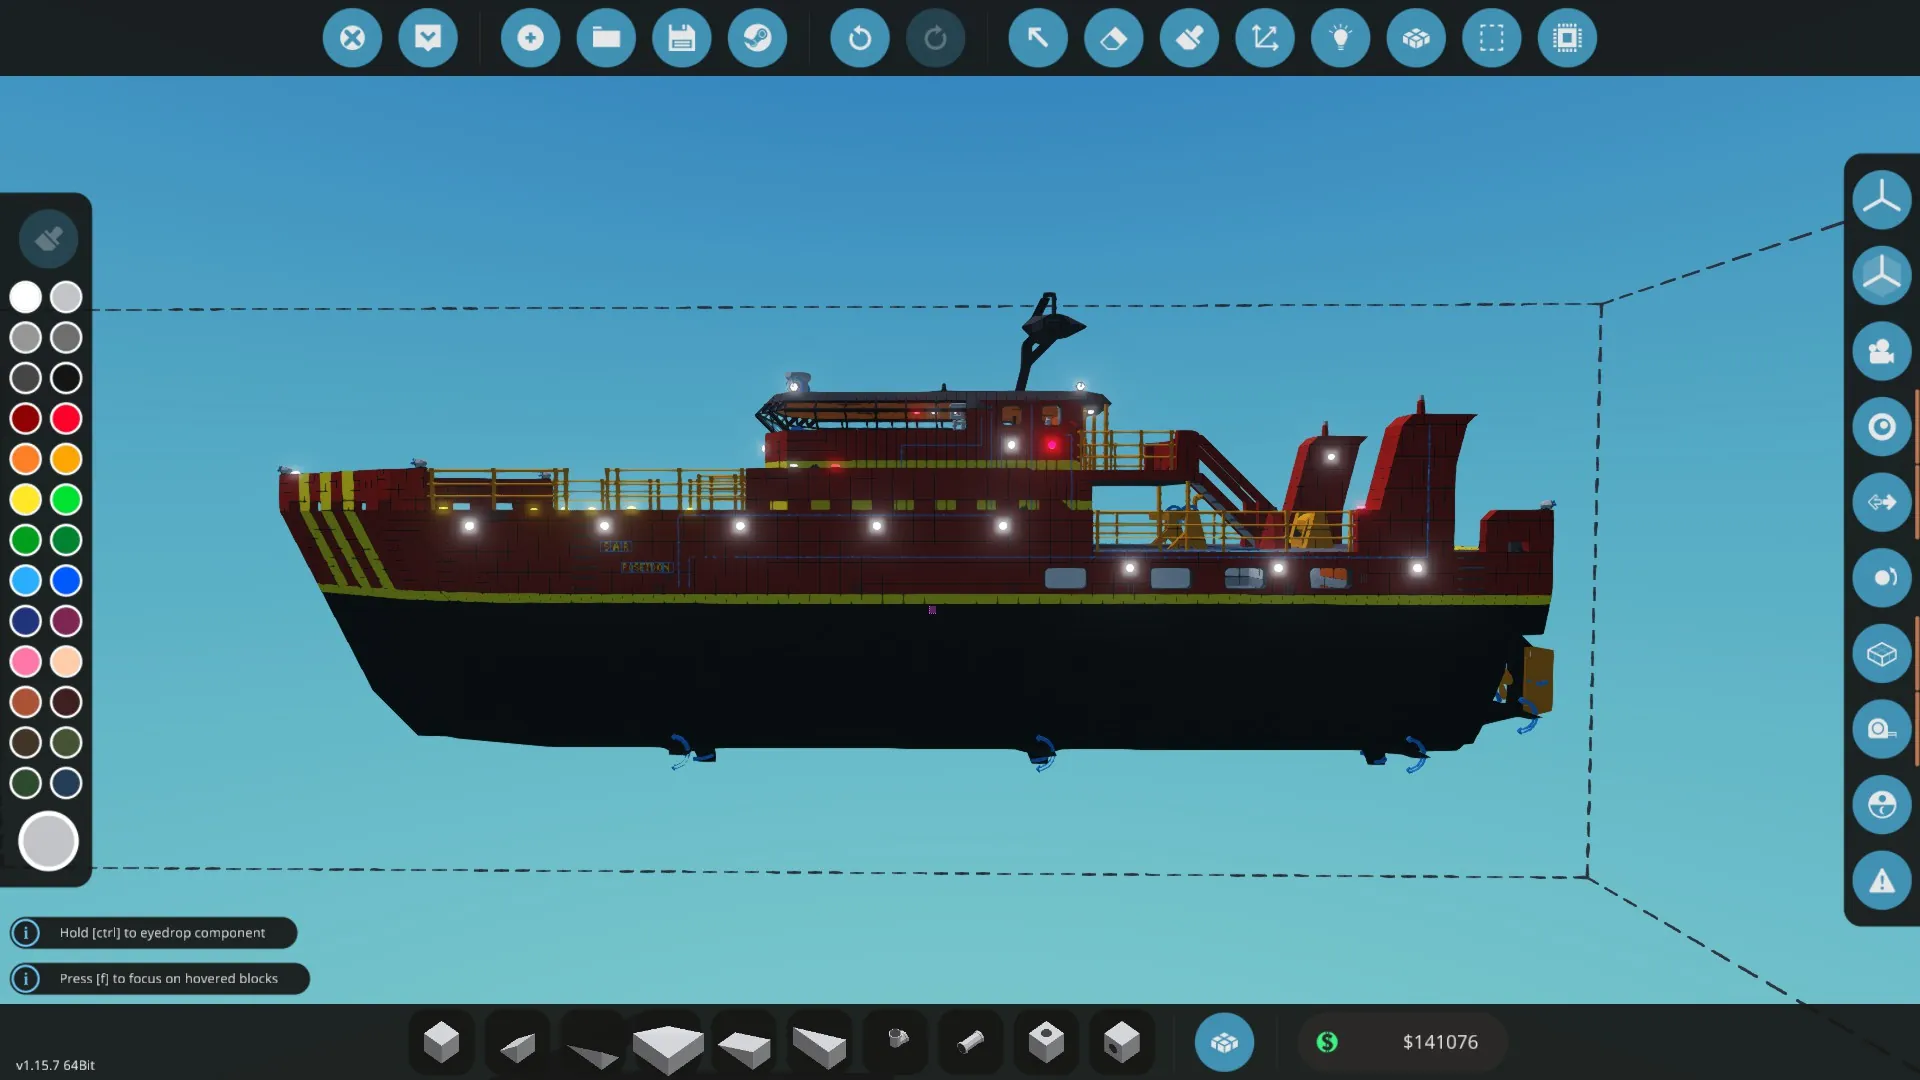Screen dimensions: 1920x1080
Task: Select the dashed selection box tool
Action: click(1491, 38)
